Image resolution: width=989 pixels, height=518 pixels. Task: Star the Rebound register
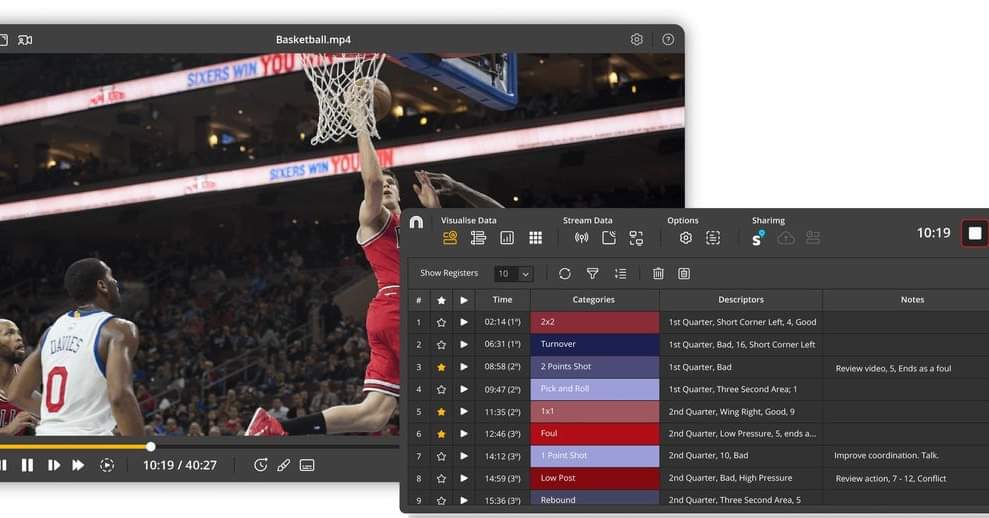(441, 500)
